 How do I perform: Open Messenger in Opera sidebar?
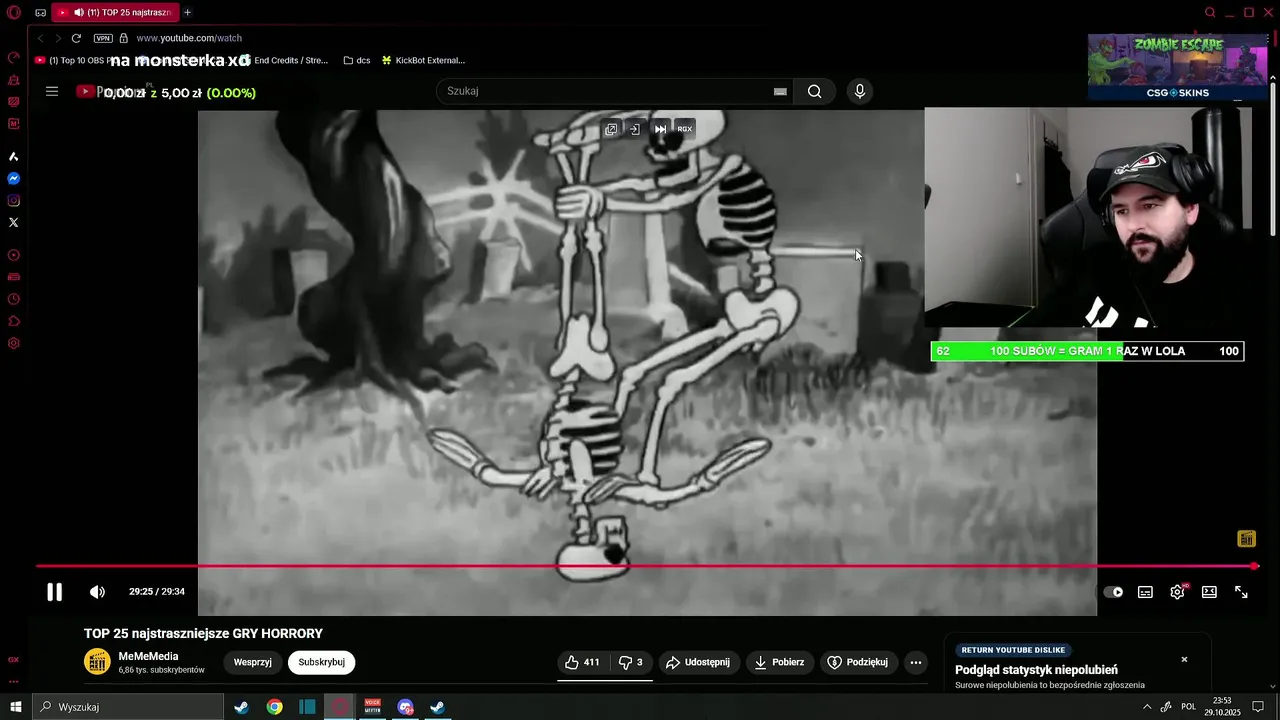click(x=14, y=179)
